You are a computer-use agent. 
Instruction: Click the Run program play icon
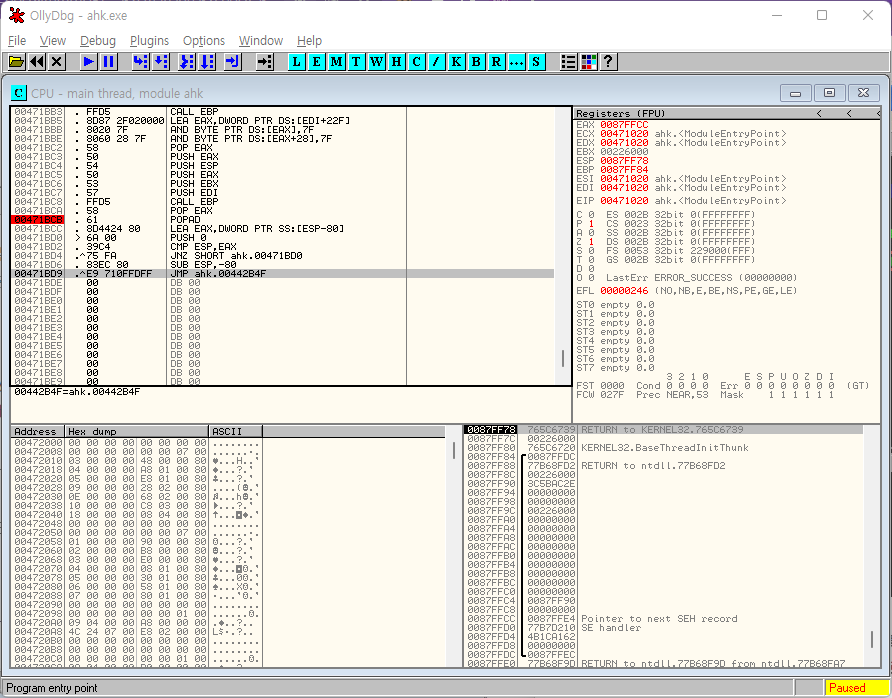[88, 61]
